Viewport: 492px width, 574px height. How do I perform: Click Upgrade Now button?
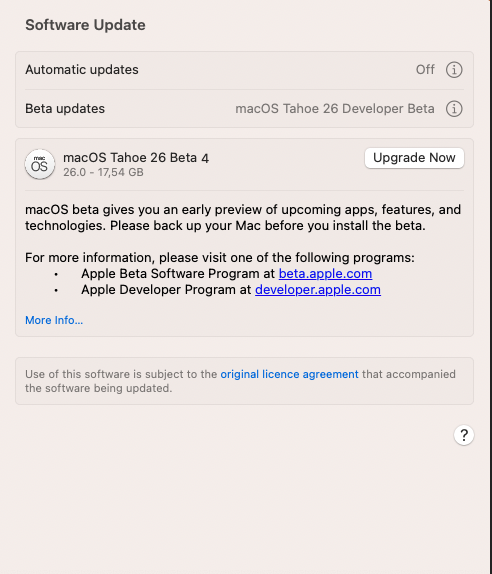point(414,158)
